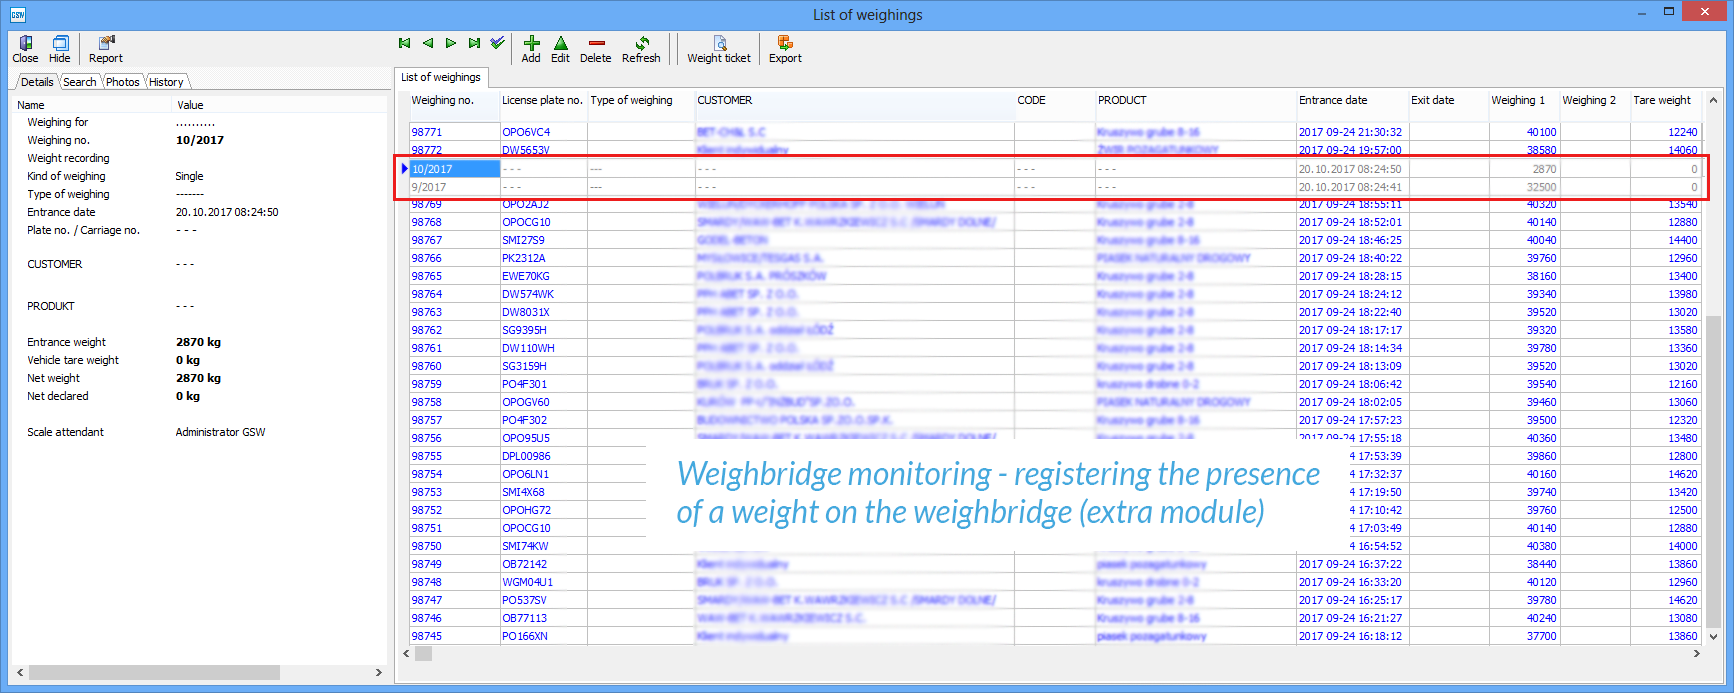This screenshot has width=1734, height=693.
Task: Click the Edit triangle icon
Action: pyautogui.click(x=560, y=44)
